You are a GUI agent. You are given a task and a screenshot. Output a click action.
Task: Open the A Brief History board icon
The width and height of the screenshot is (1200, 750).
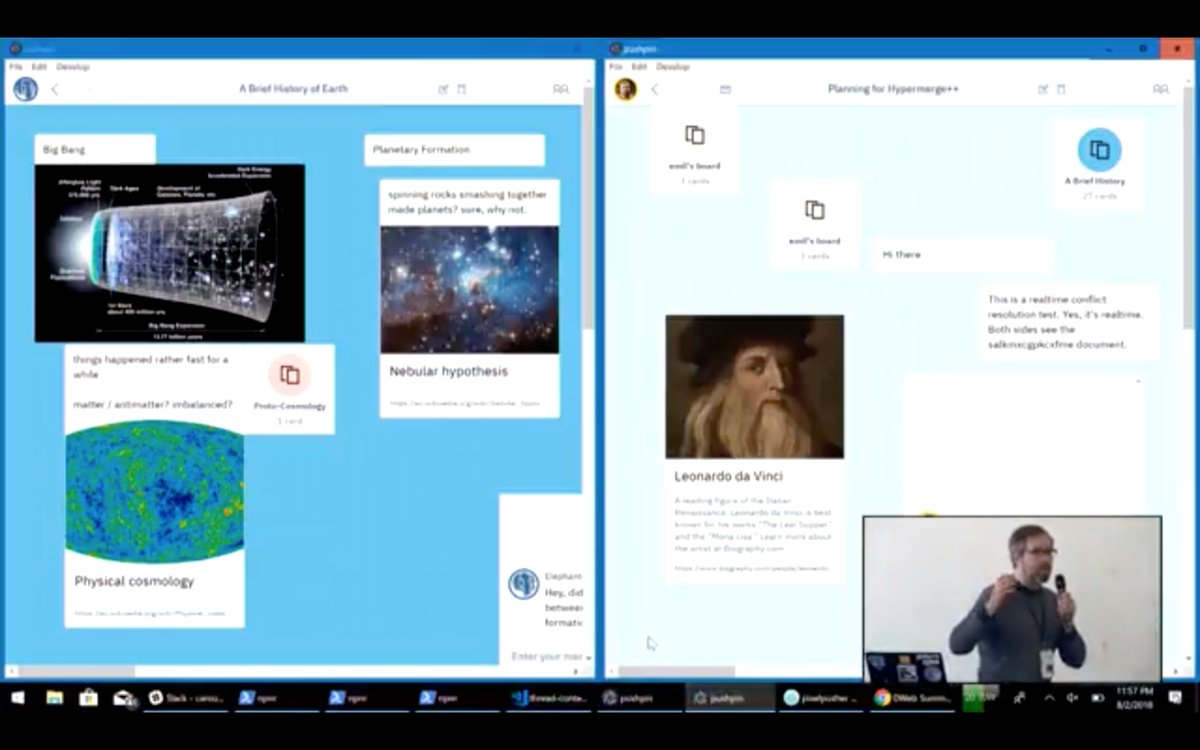(x=1099, y=150)
